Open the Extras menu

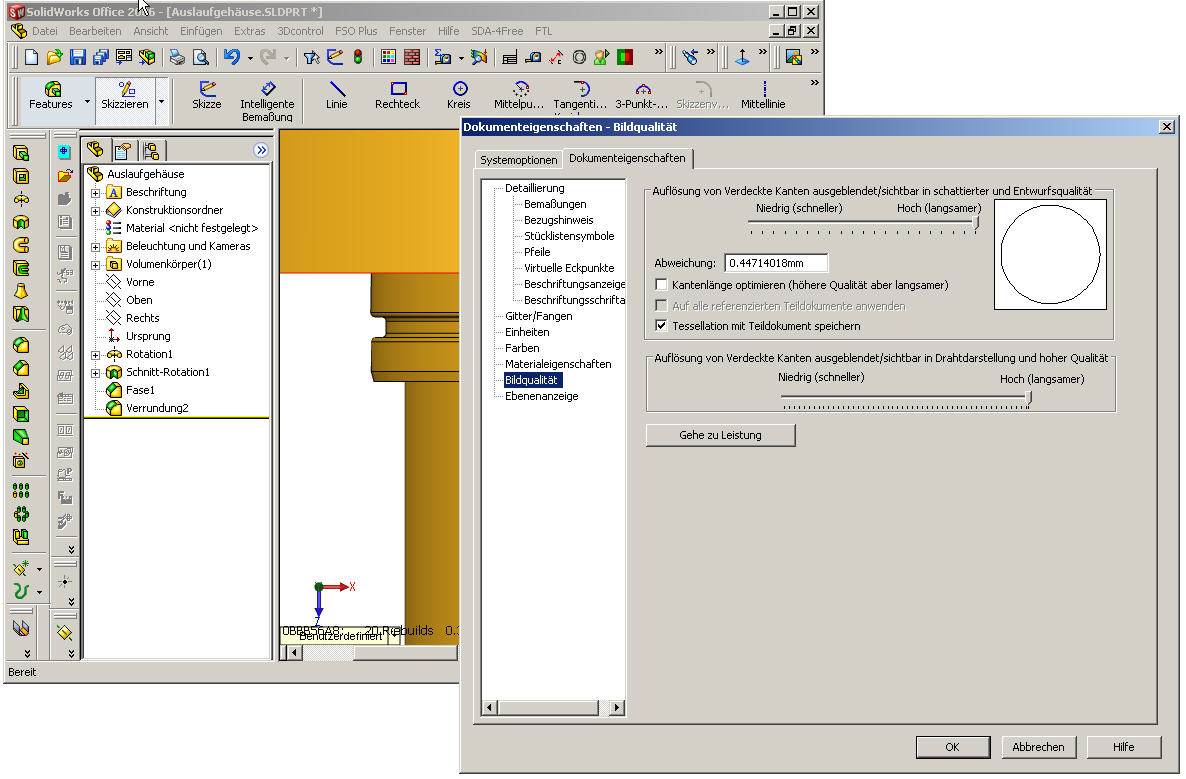pyautogui.click(x=250, y=31)
